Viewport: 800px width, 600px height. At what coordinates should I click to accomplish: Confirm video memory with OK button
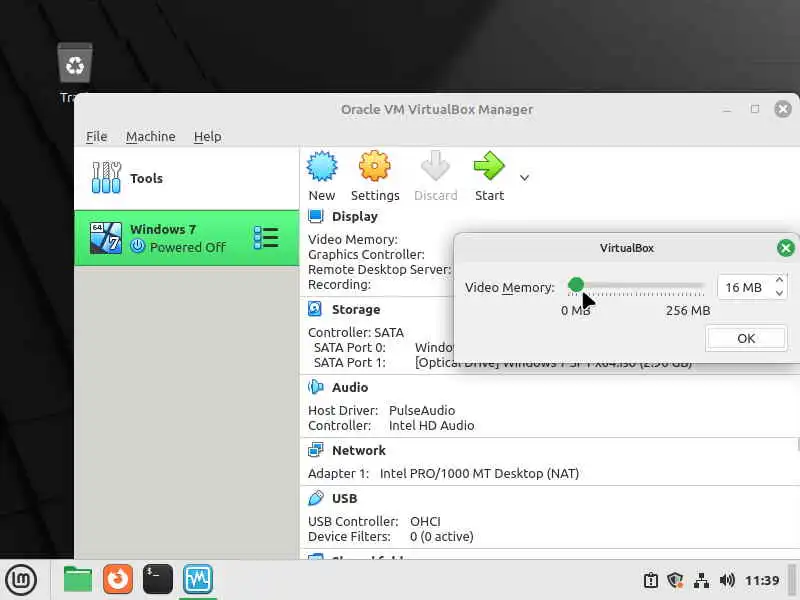coord(746,338)
